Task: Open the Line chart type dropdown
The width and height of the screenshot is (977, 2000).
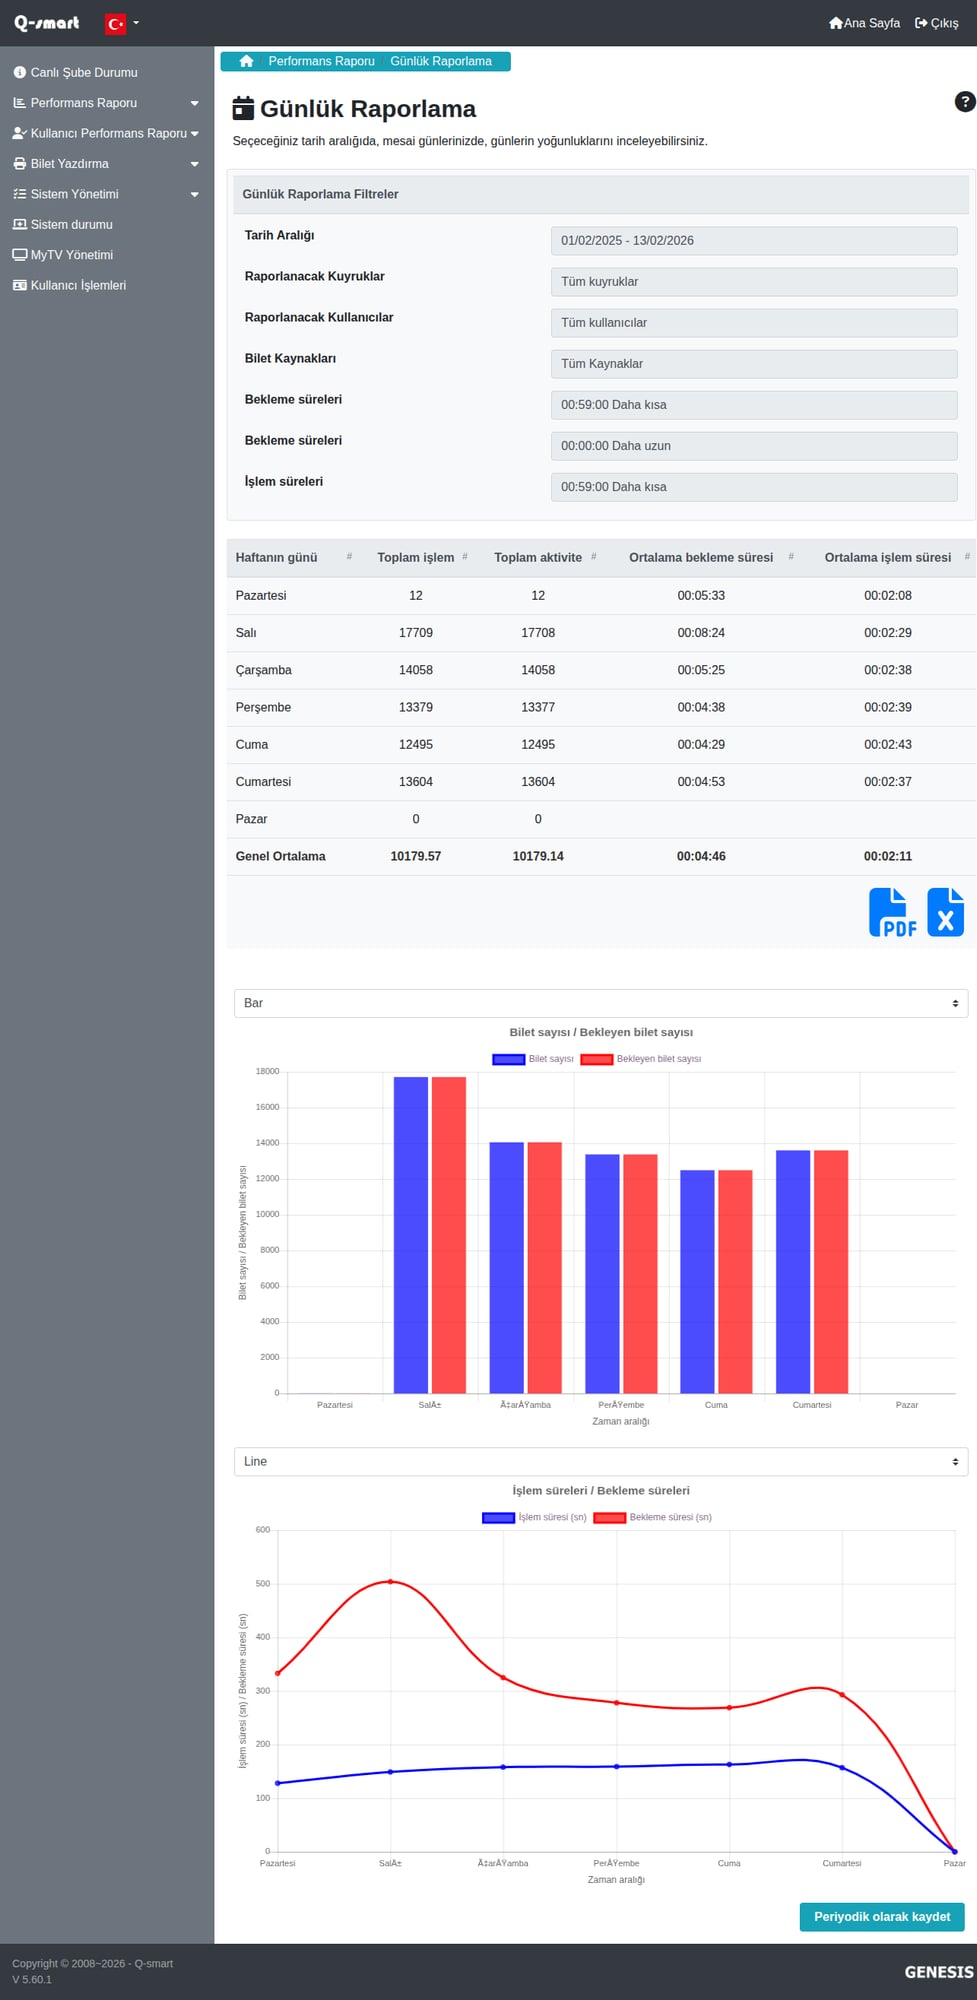Action: pyautogui.click(x=600, y=1462)
